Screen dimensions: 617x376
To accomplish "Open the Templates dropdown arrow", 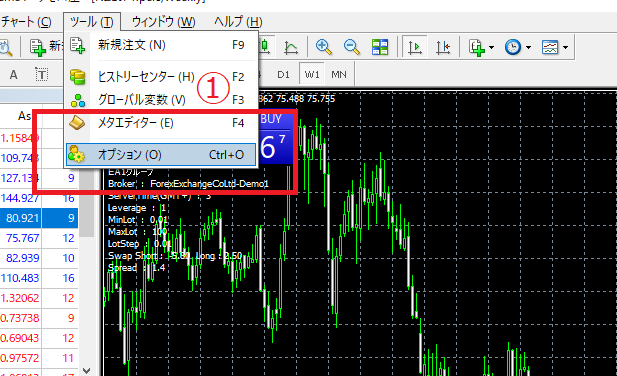I will point(565,48).
